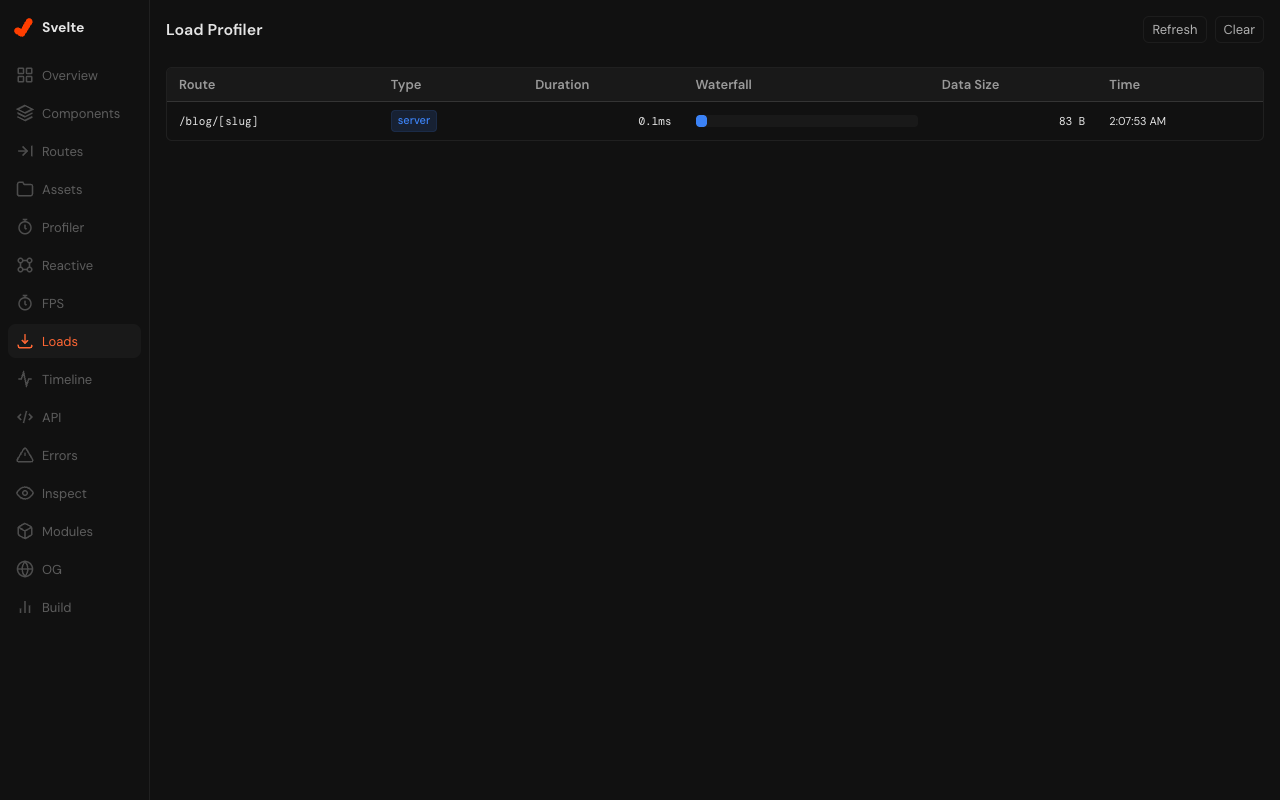
Task: Click the Waterfall column header
Action: [x=724, y=85]
